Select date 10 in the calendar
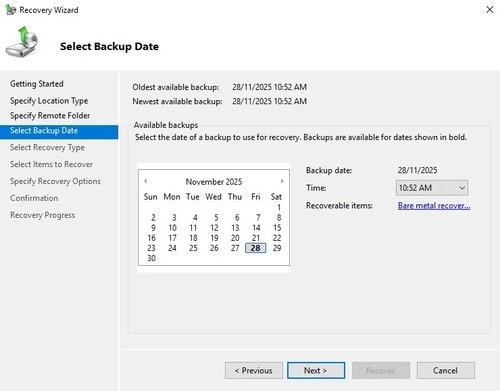 tap(172, 228)
